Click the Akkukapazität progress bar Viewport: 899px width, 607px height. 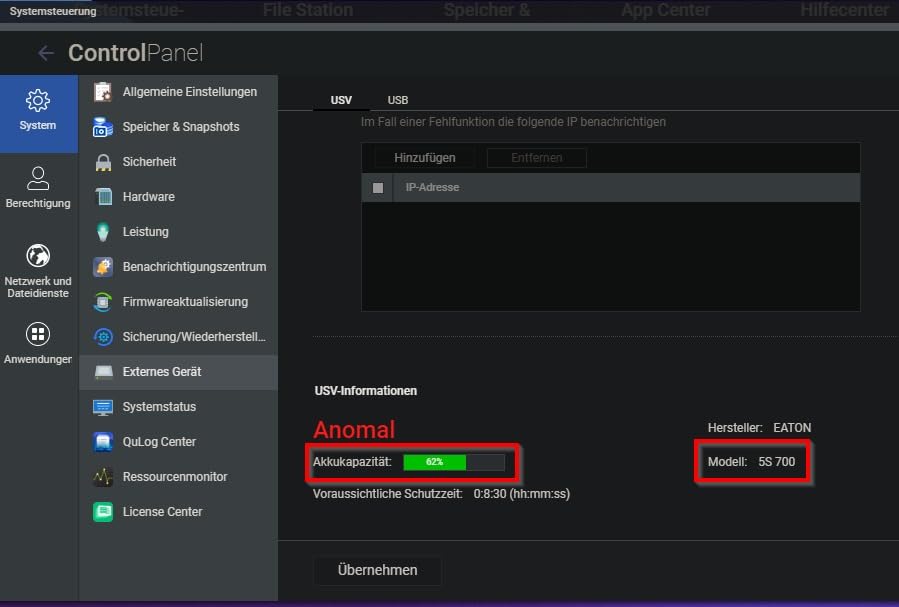click(x=454, y=462)
